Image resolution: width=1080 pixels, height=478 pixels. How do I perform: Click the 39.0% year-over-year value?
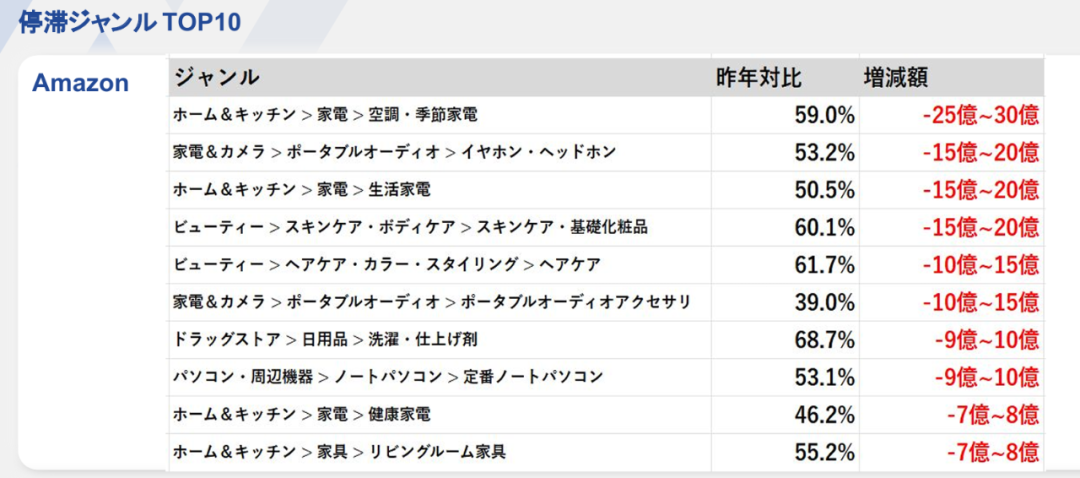pos(824,301)
